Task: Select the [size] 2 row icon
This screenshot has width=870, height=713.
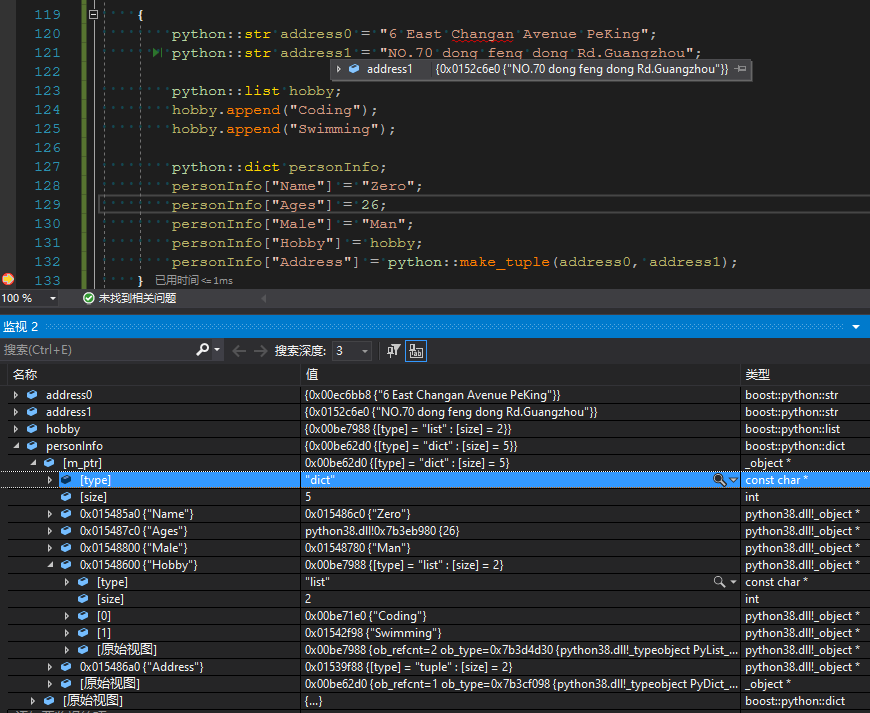Action: (83, 598)
